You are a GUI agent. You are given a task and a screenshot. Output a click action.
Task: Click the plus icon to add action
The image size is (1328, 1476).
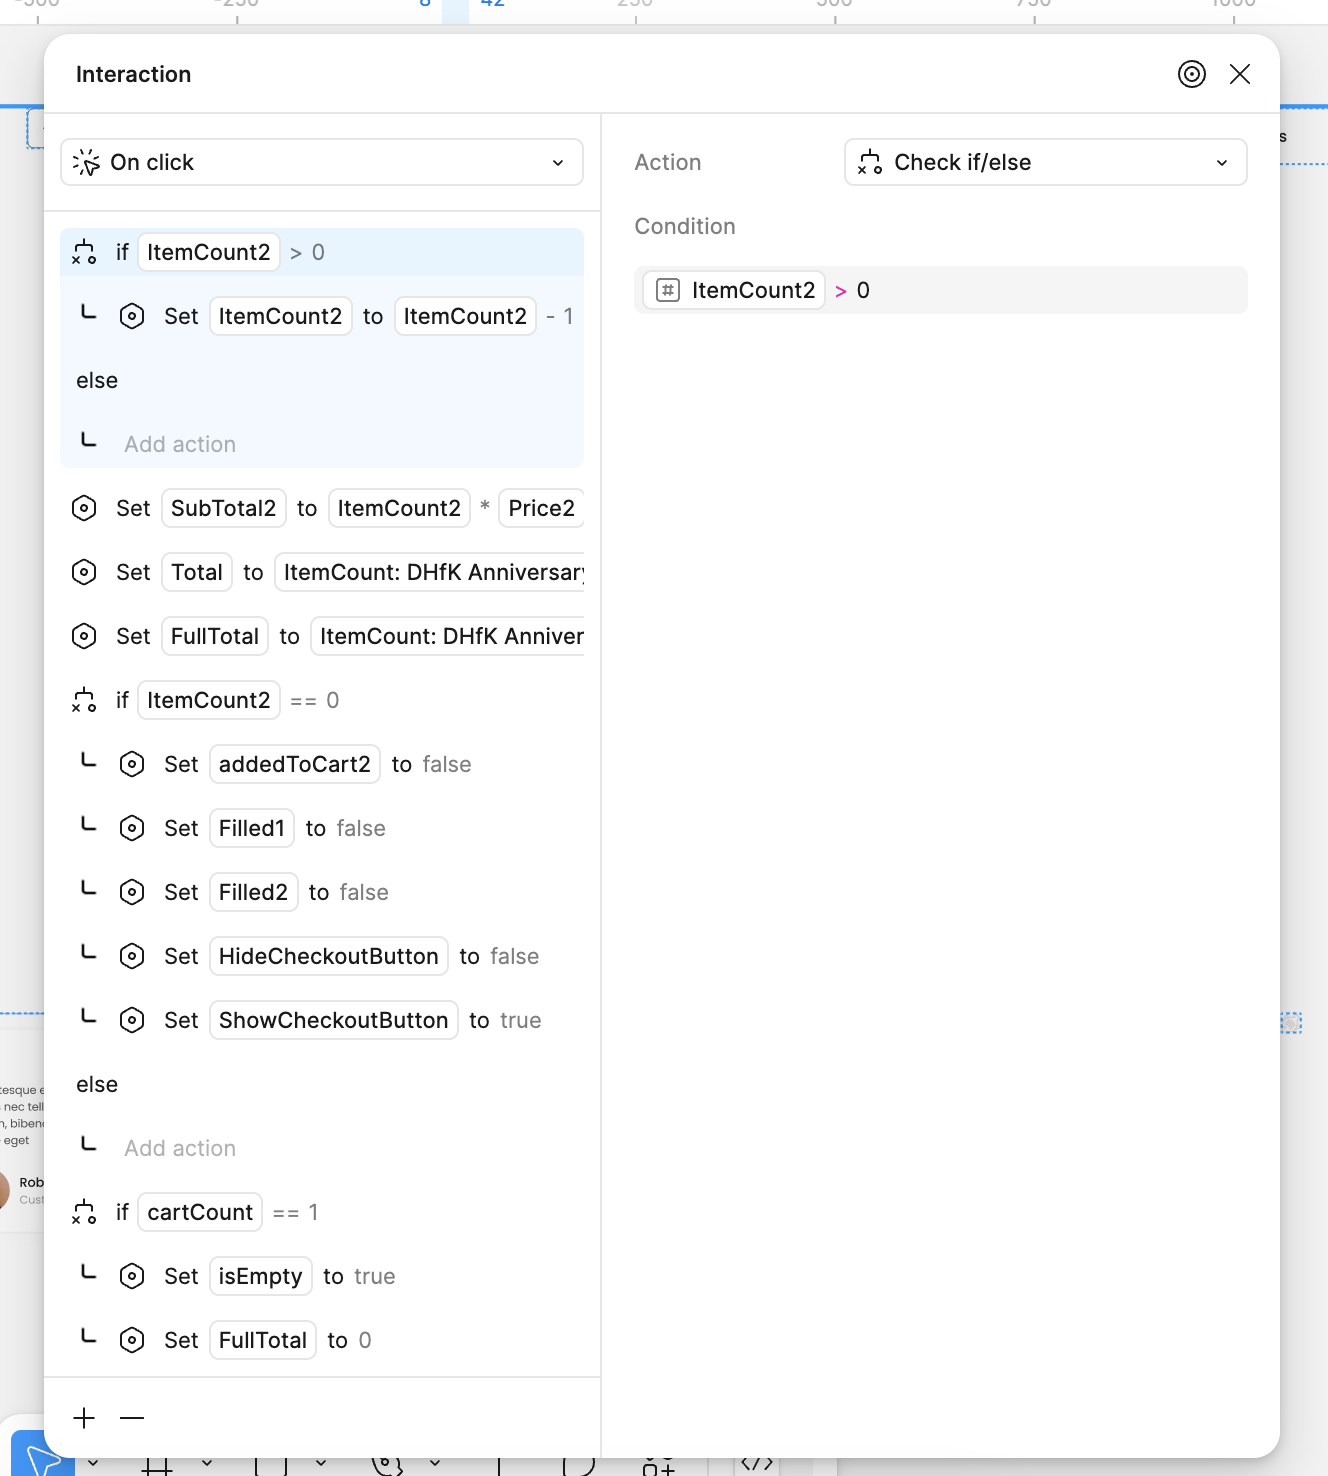coord(85,1418)
